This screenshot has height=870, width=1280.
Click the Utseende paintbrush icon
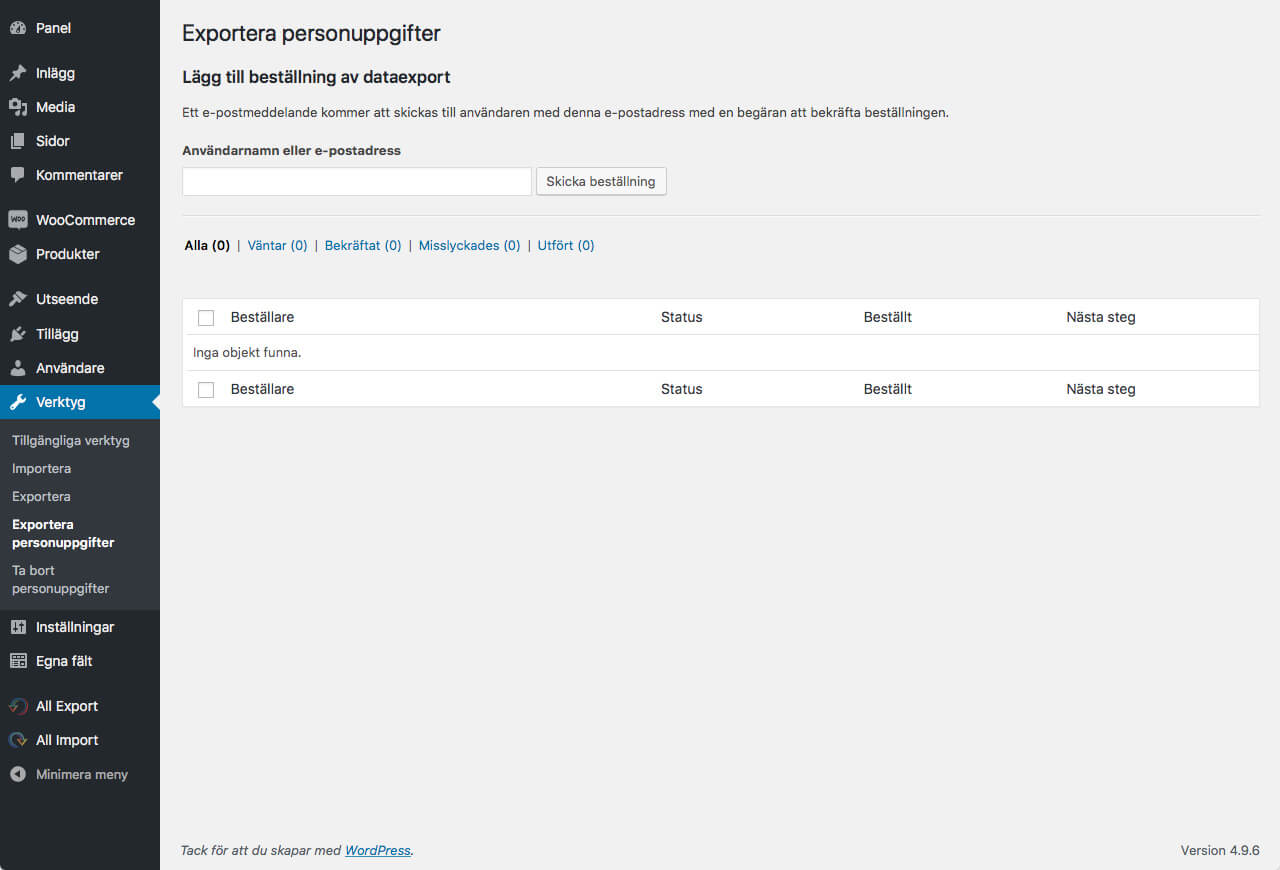click(18, 299)
